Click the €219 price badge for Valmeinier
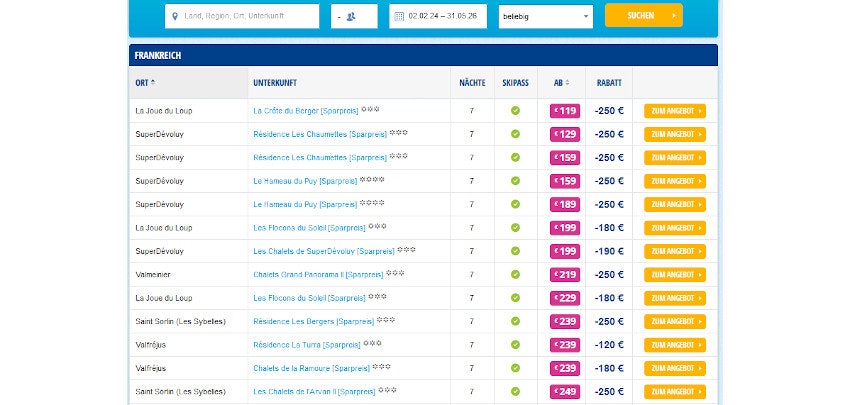The image size is (850, 405). point(565,274)
